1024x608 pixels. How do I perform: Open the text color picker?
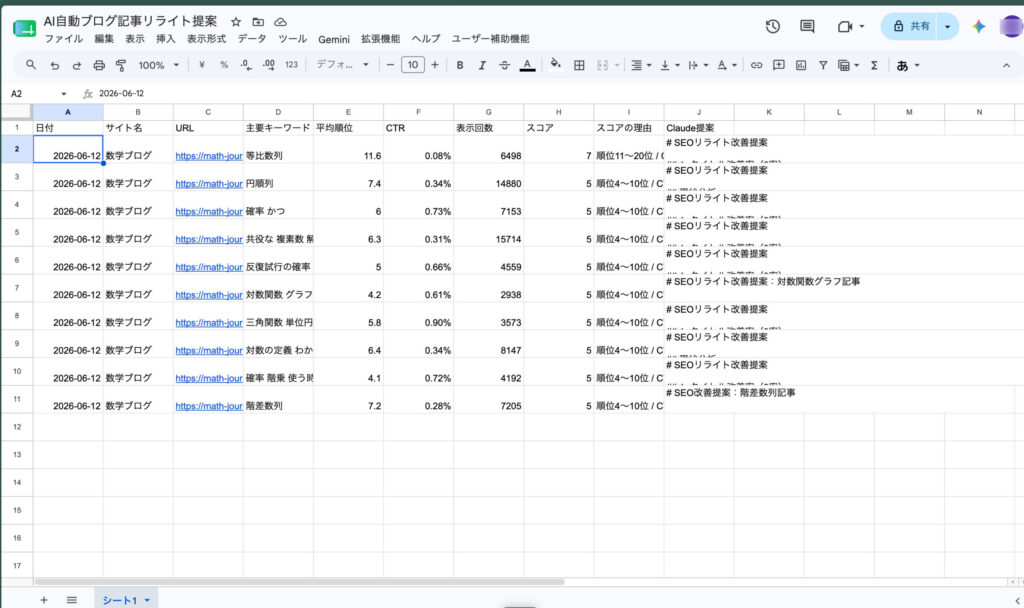tap(527, 65)
